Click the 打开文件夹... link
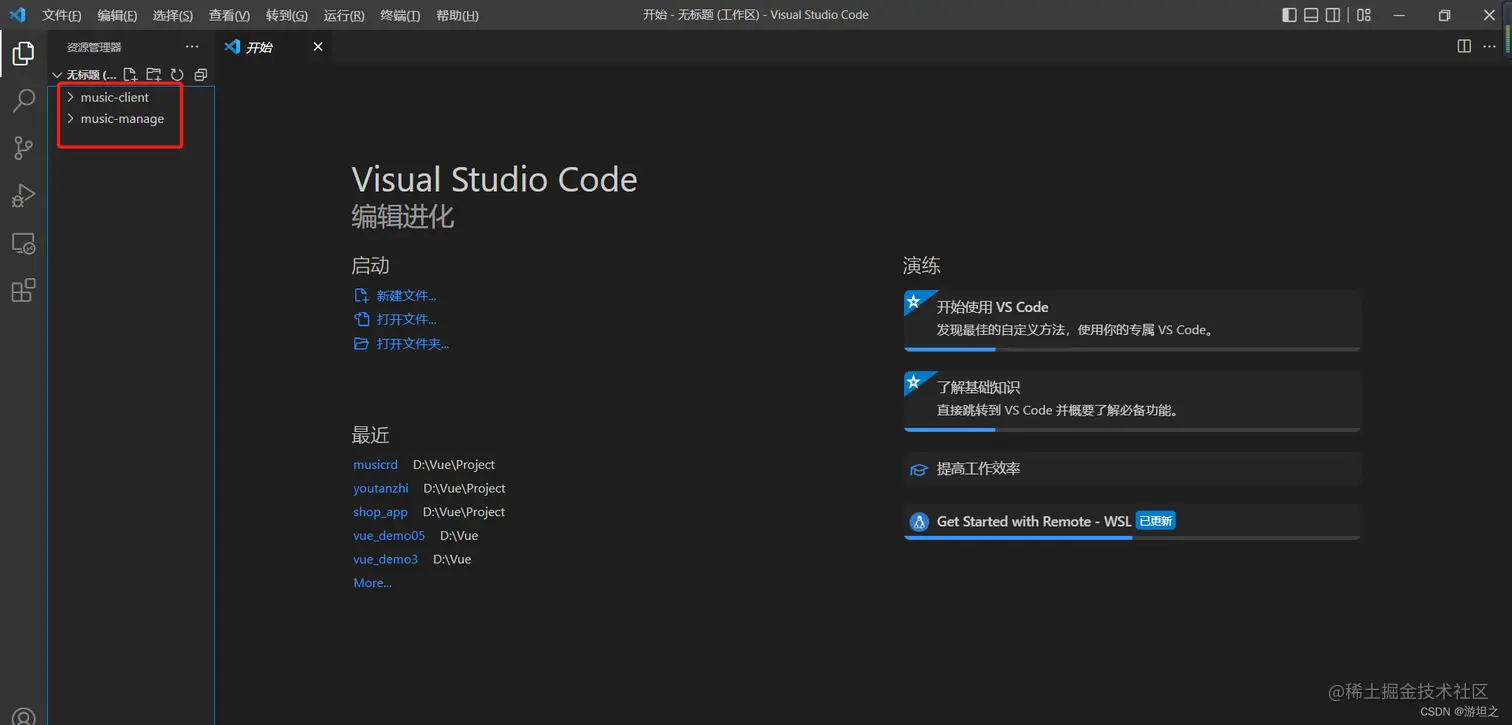 (413, 344)
